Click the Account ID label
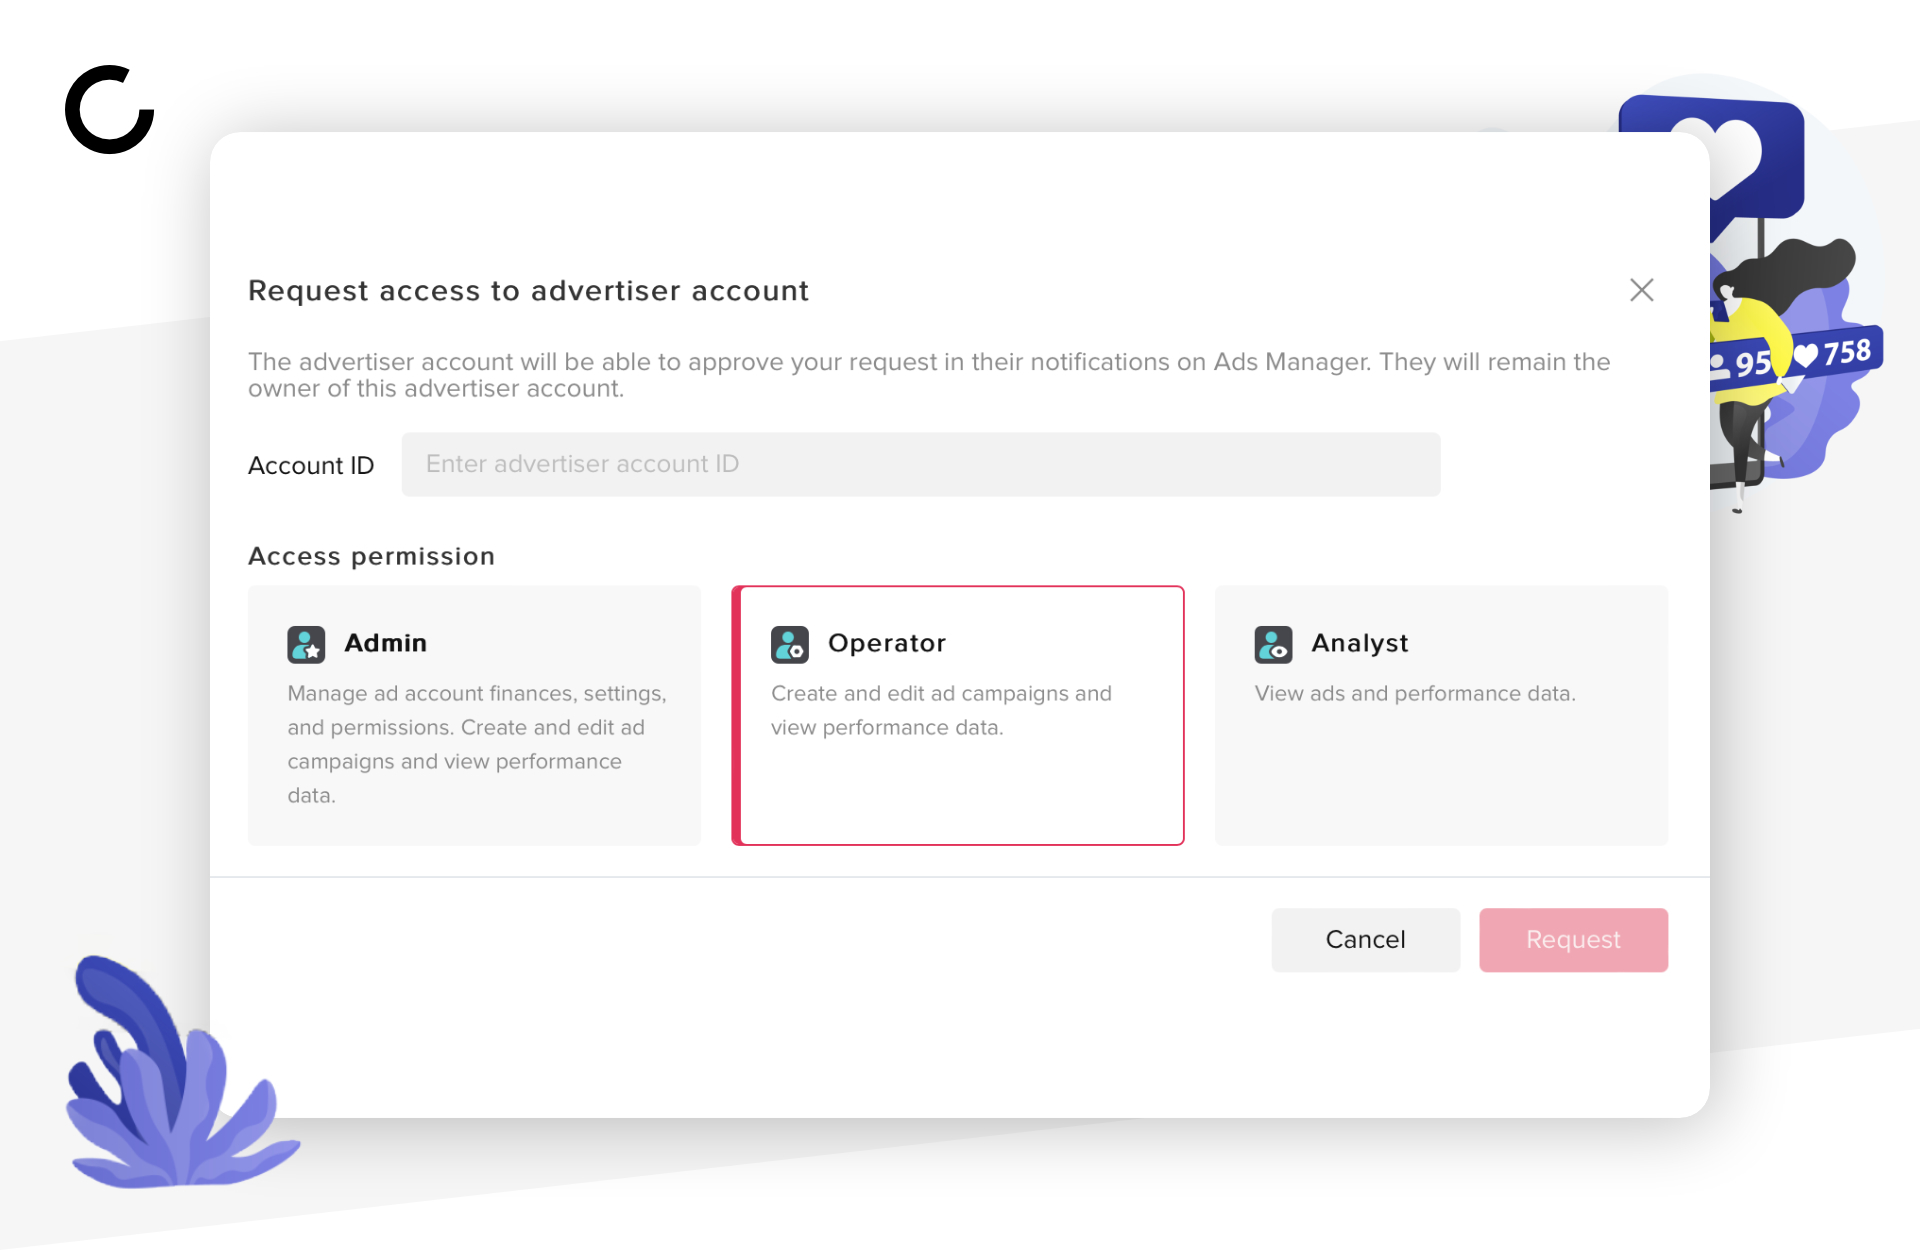The width and height of the screenshot is (1920, 1250). [x=311, y=465]
